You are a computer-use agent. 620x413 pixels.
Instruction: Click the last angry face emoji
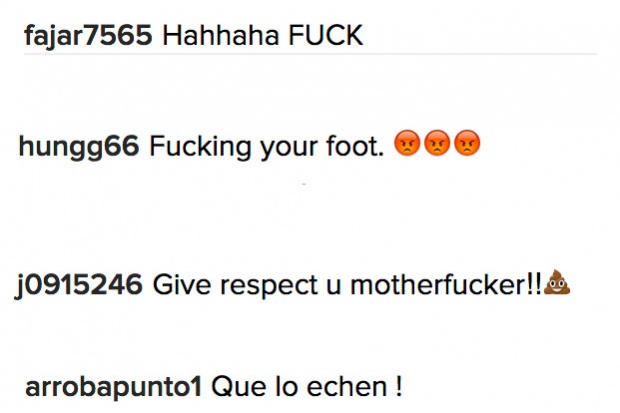(x=467, y=143)
